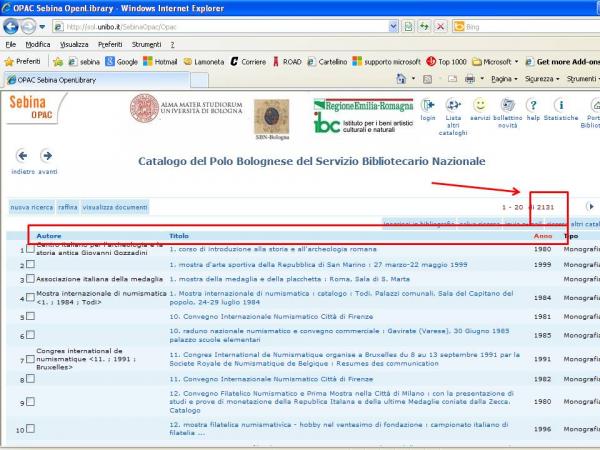Open the recent pages dropdown beside the Forward button
This screenshot has width=600, height=450.
[x=42, y=27]
